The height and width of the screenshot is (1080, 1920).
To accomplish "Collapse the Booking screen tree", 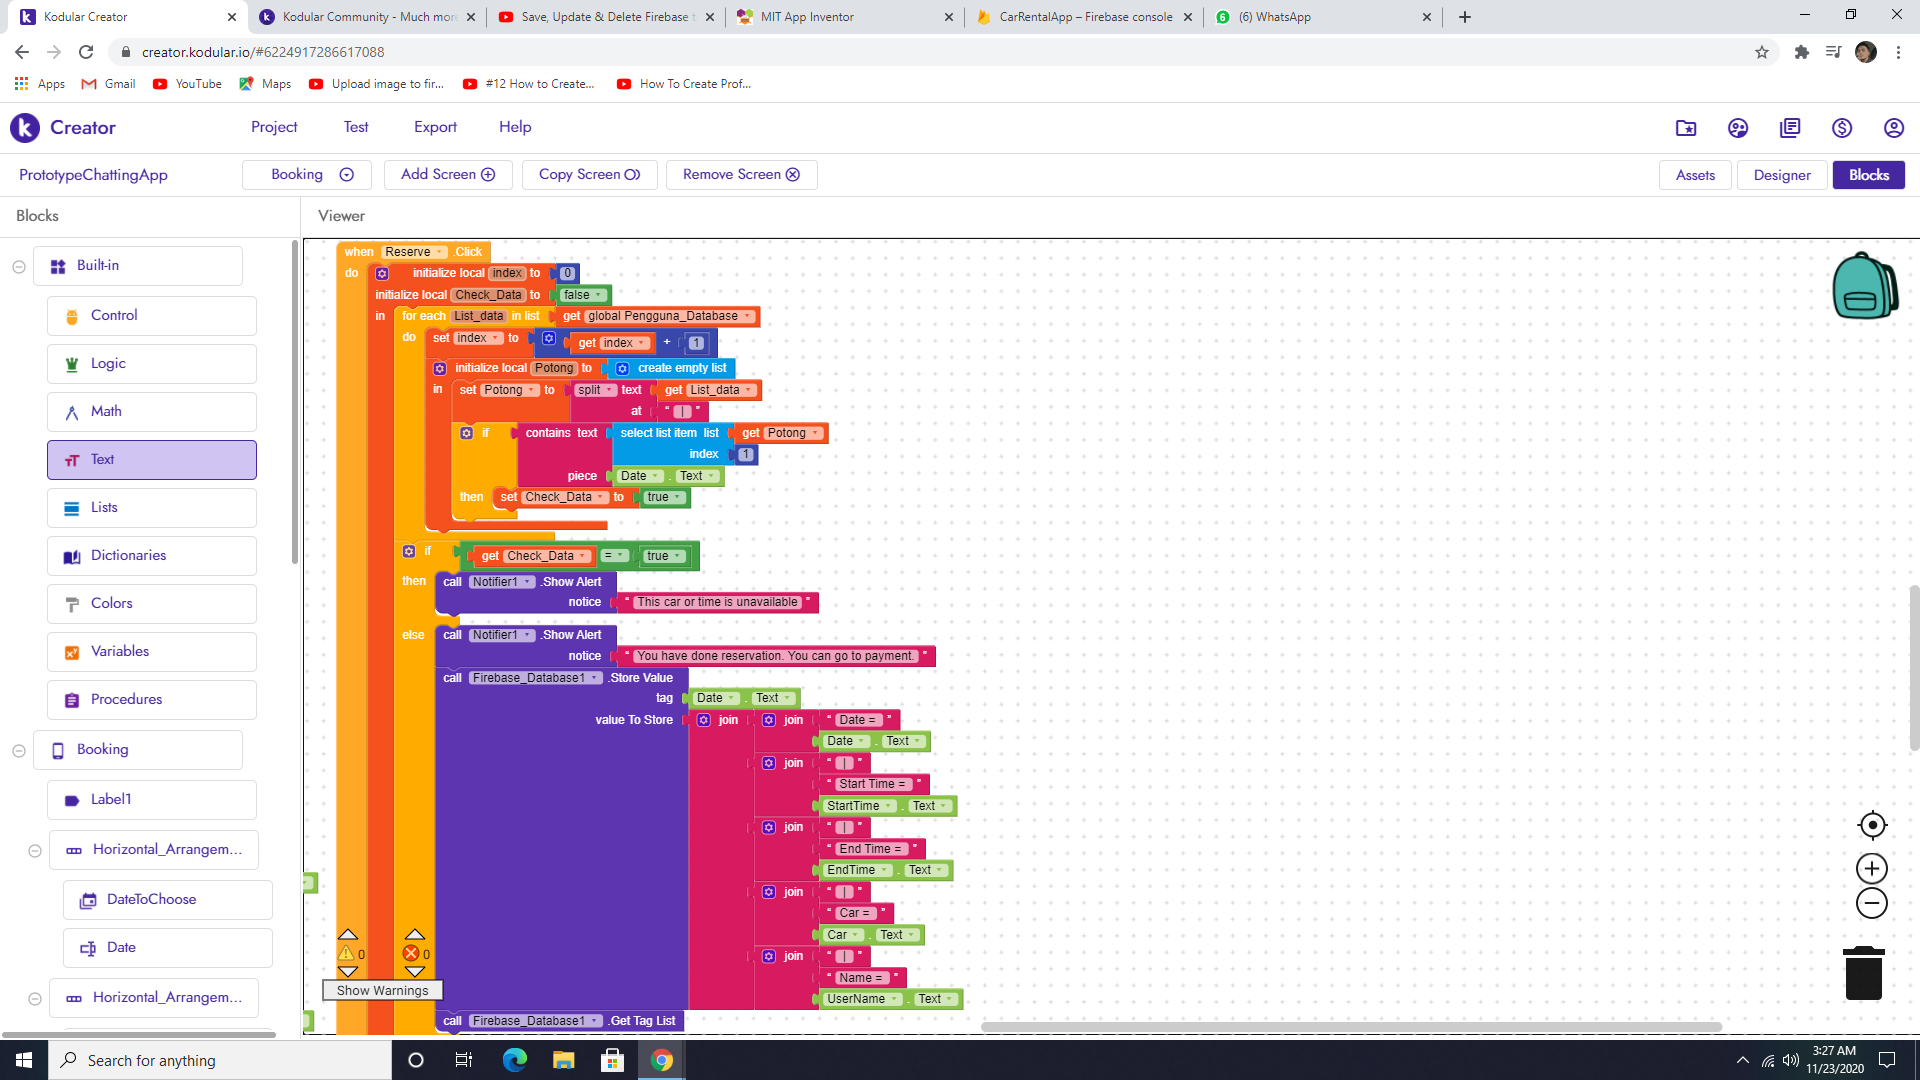I will coord(19,750).
